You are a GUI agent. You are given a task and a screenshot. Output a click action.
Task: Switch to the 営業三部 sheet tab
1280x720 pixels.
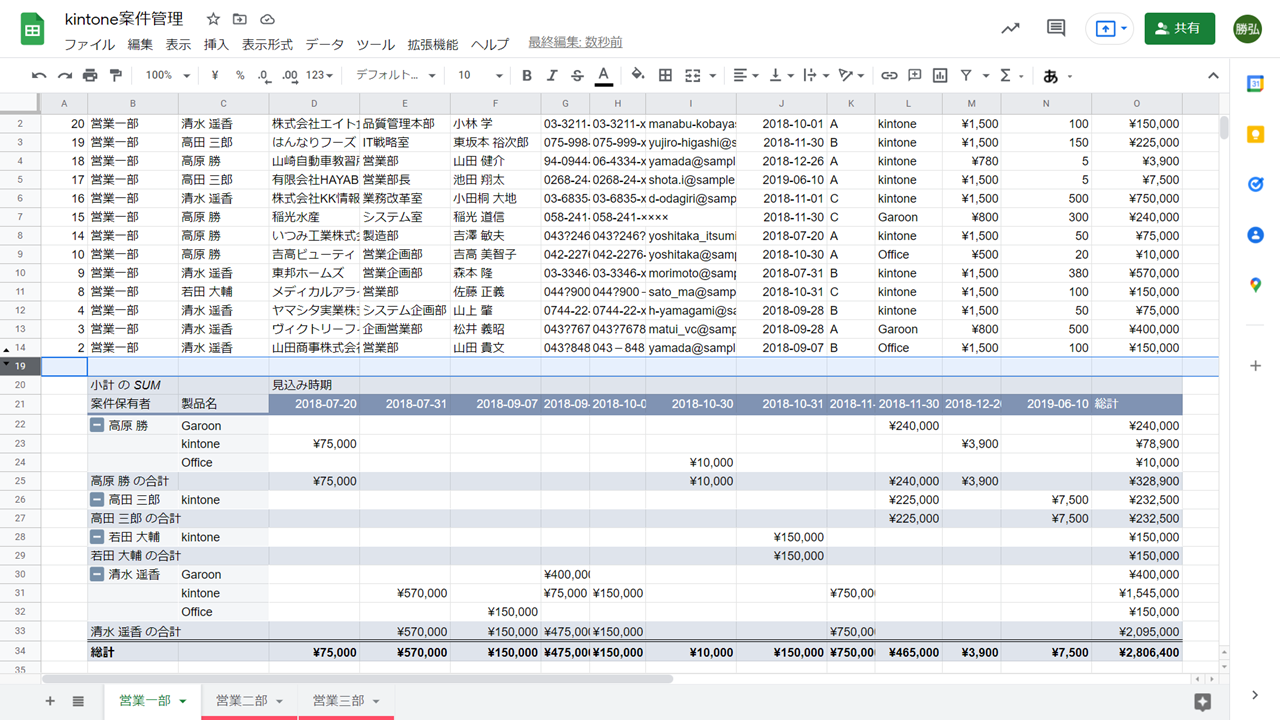[x=346, y=701]
